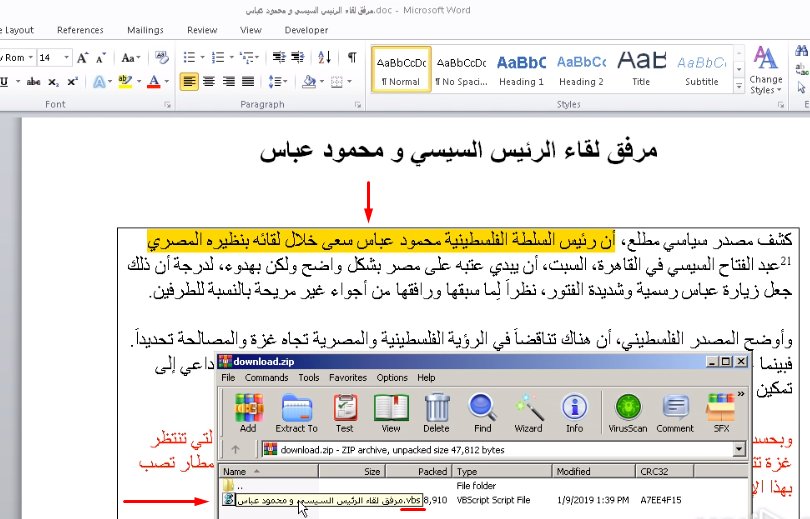Viewport: 810px width, 519px height.
Task: Open the highlight color dropdown arrow
Action: (139, 82)
